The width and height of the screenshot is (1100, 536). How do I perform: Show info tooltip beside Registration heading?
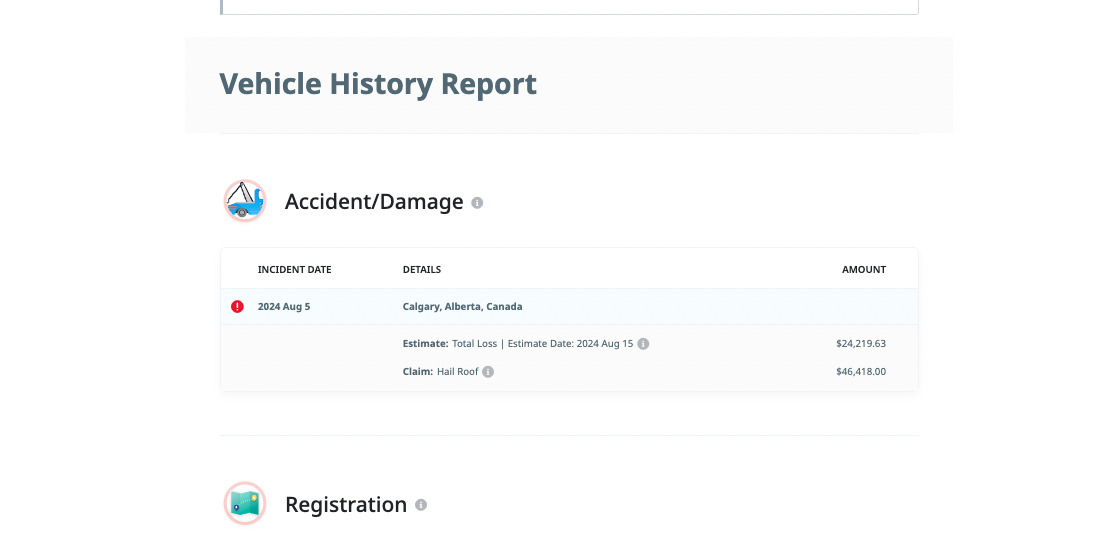point(421,505)
